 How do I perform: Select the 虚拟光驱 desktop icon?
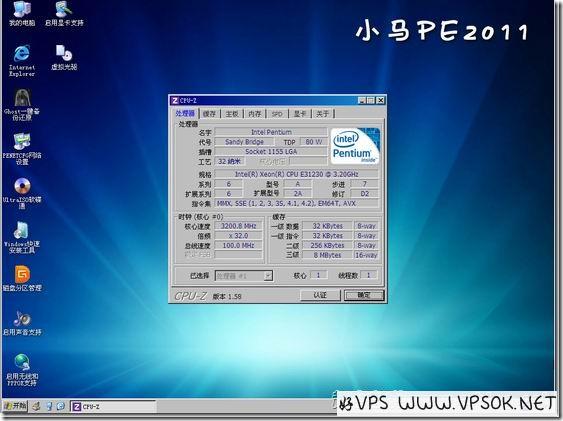point(64,57)
